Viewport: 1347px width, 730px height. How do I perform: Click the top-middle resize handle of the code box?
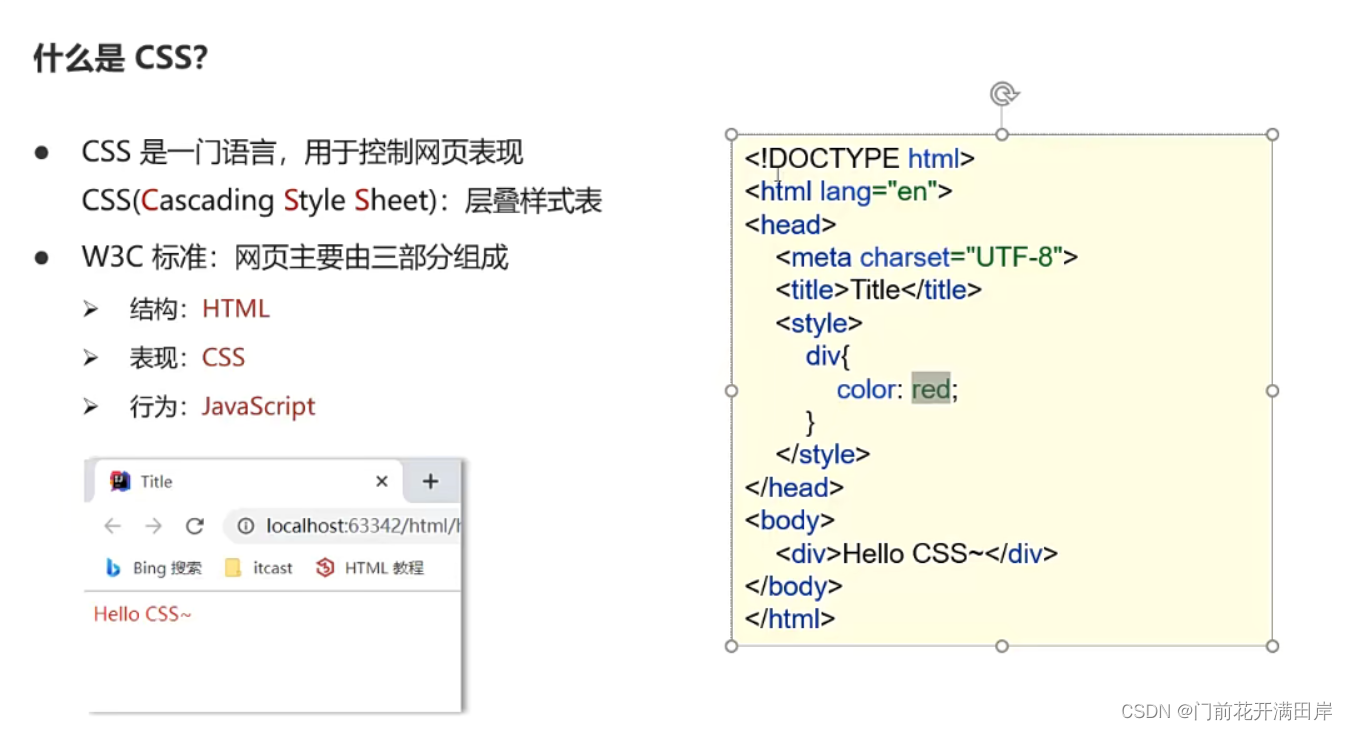pyautogui.click(x=1002, y=134)
